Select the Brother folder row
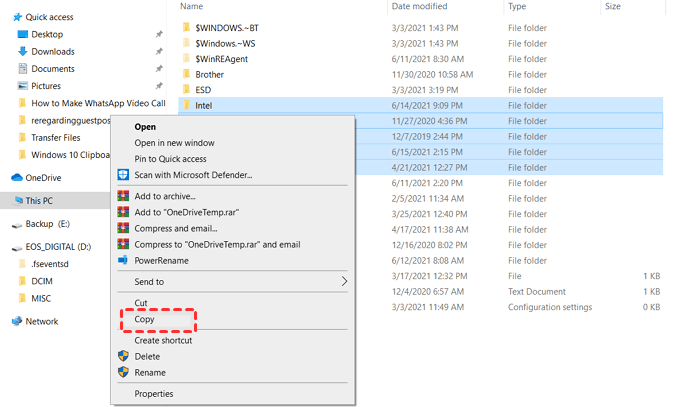 click(209, 74)
